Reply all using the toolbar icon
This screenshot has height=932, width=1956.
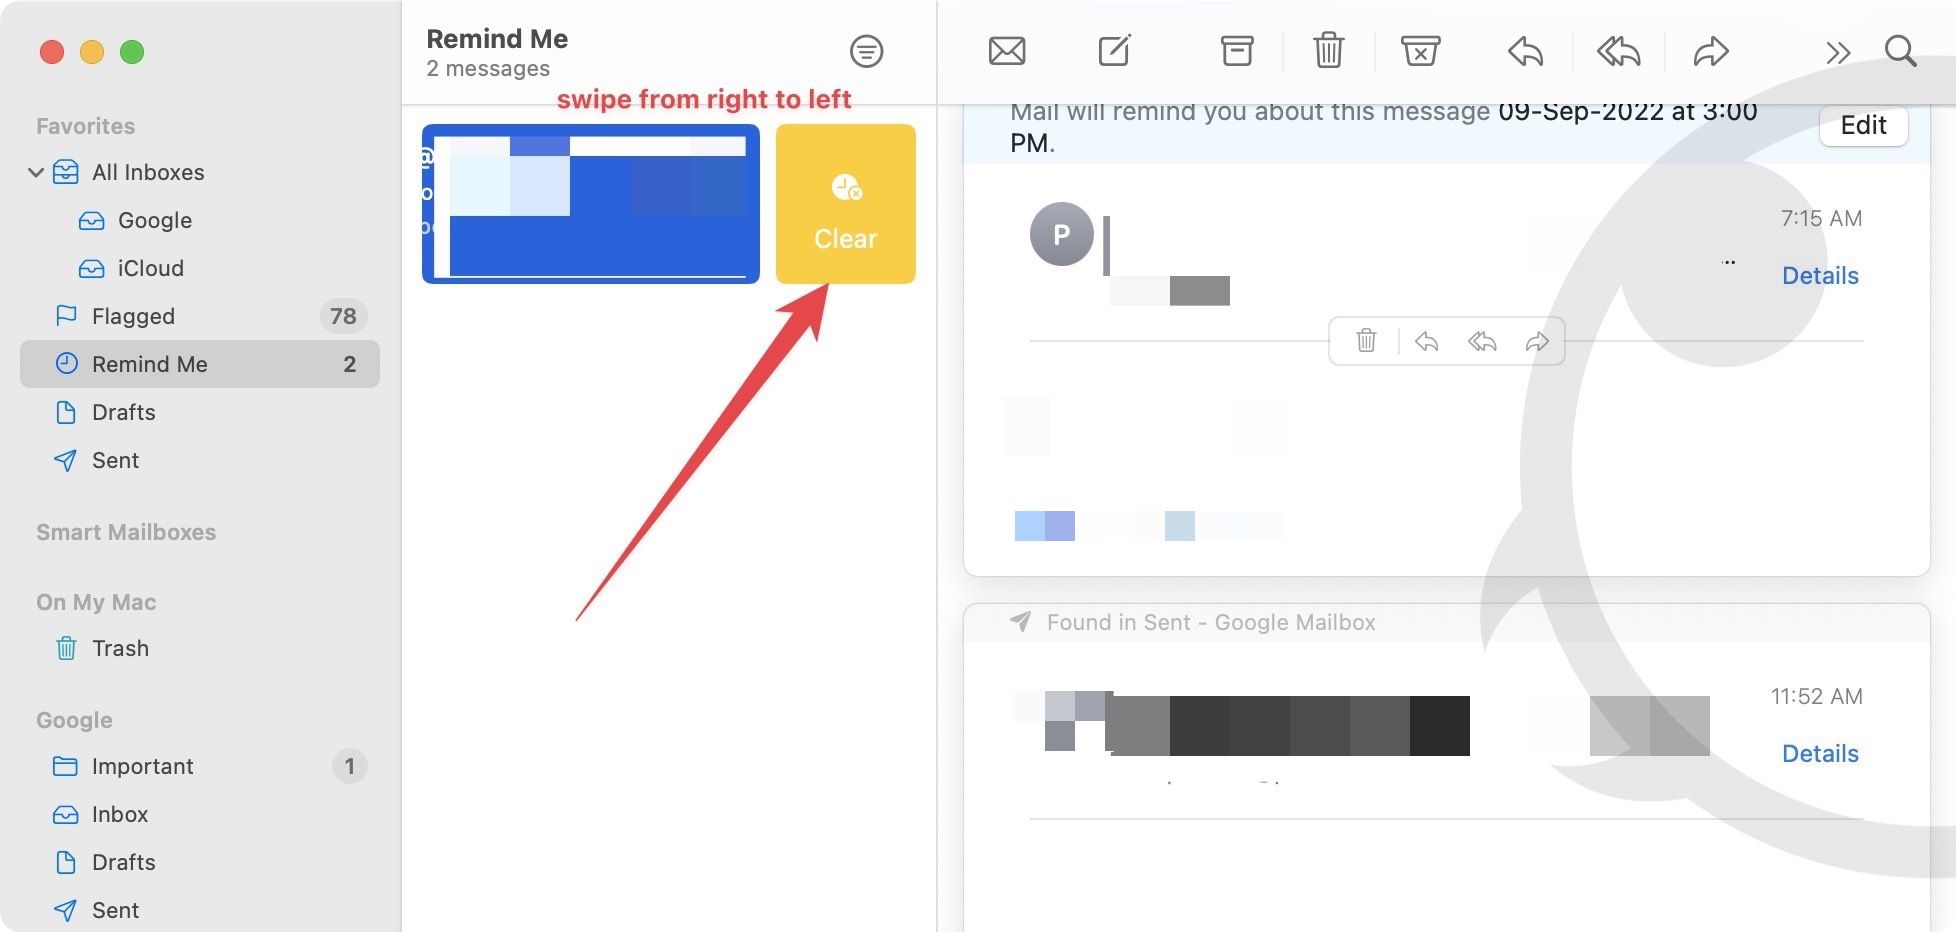(1617, 50)
